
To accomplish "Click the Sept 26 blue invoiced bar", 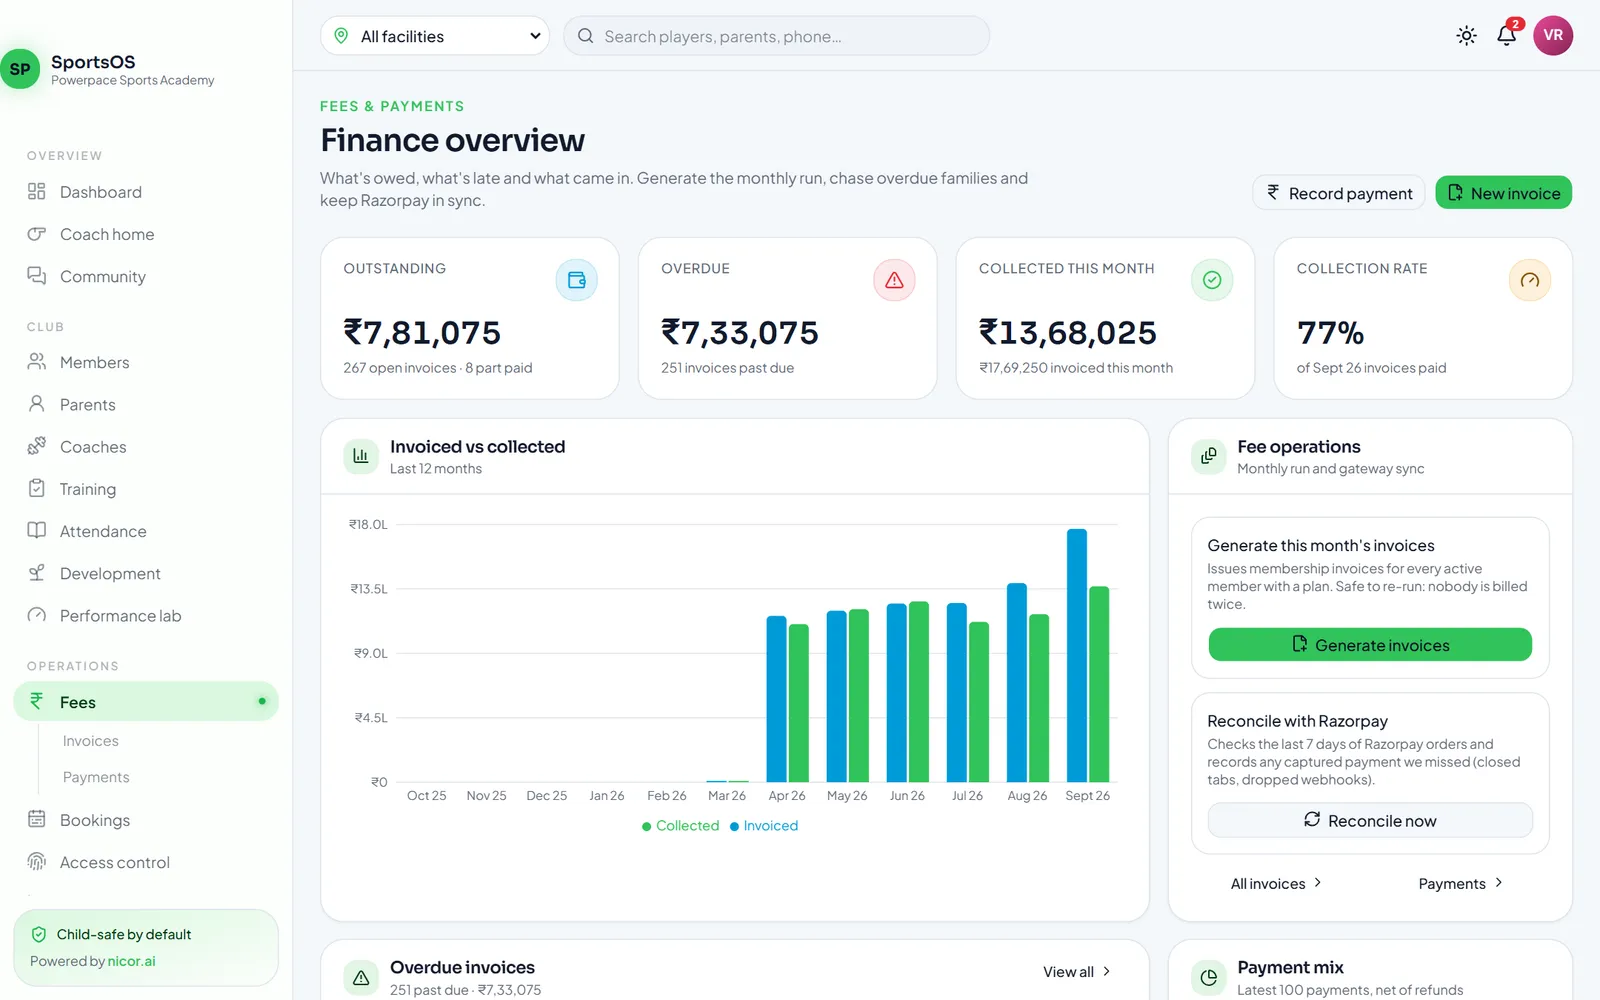I will tap(1076, 655).
